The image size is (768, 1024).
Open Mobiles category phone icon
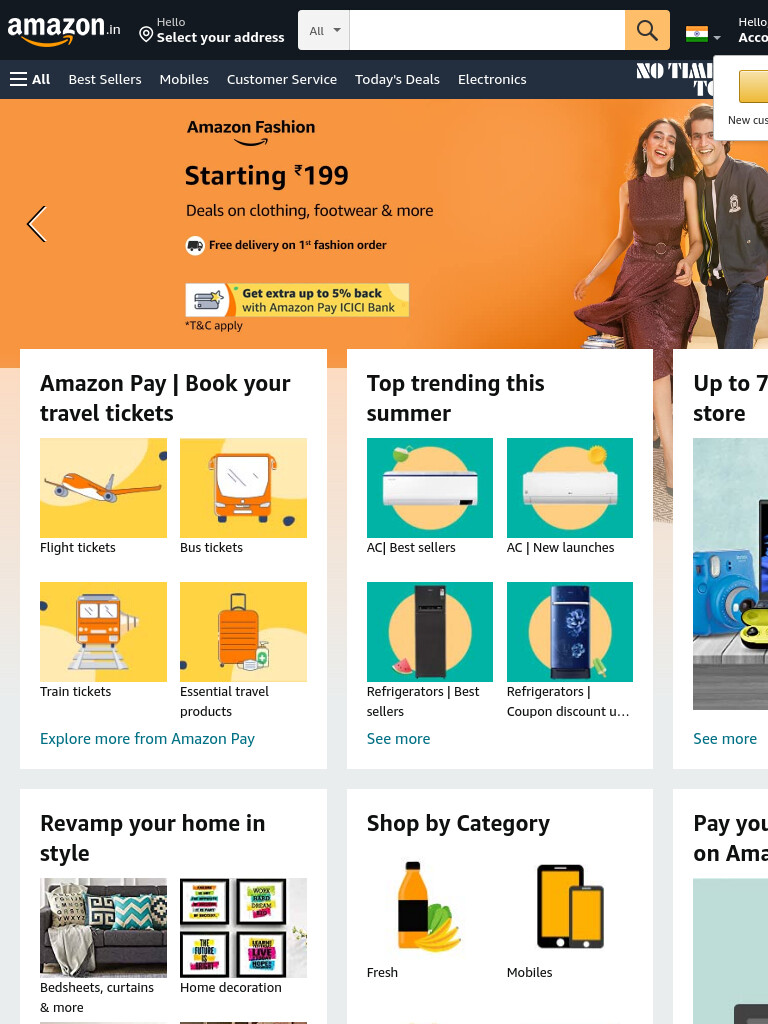570,906
